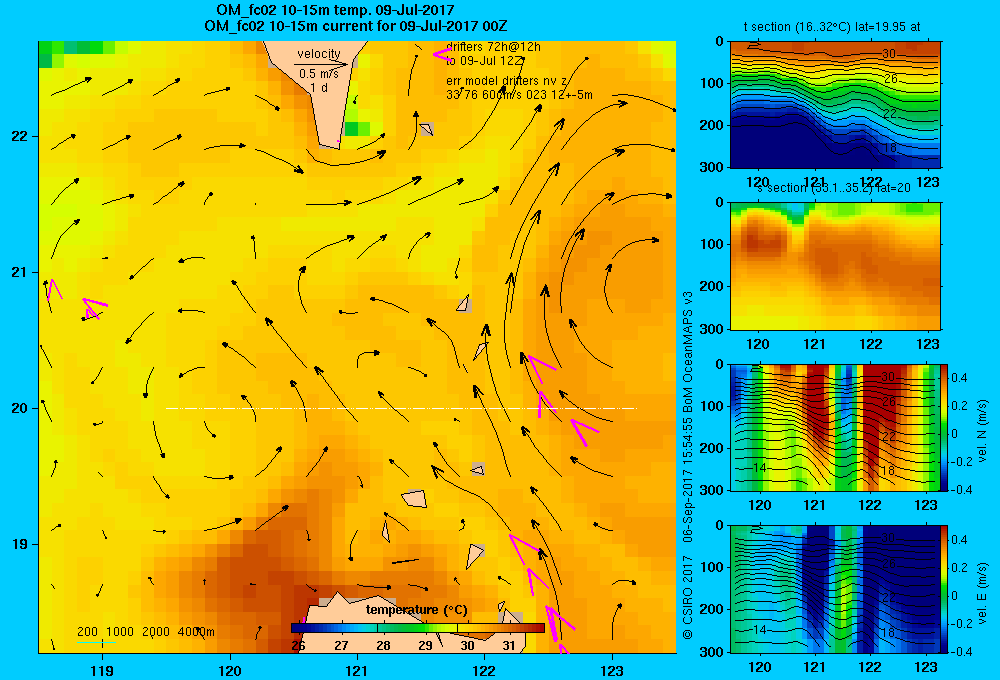Image resolution: width=1000 pixels, height=680 pixels.
Task: Click the '0.5 m/s' velocity scale text
Action: tap(319, 74)
